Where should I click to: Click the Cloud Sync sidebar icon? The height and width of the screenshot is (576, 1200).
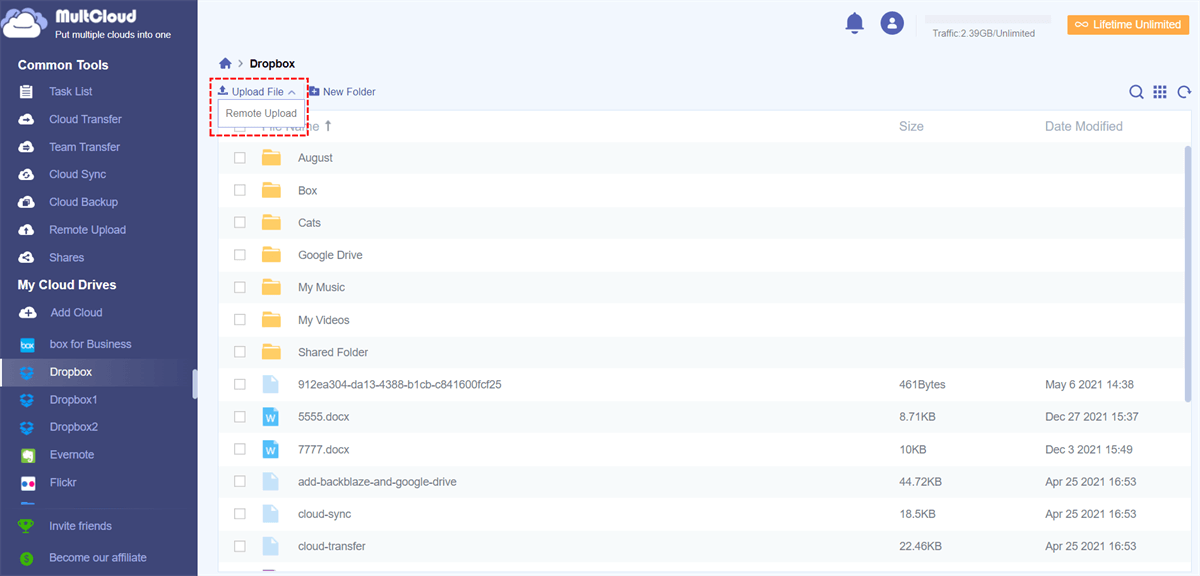[x=27, y=175]
